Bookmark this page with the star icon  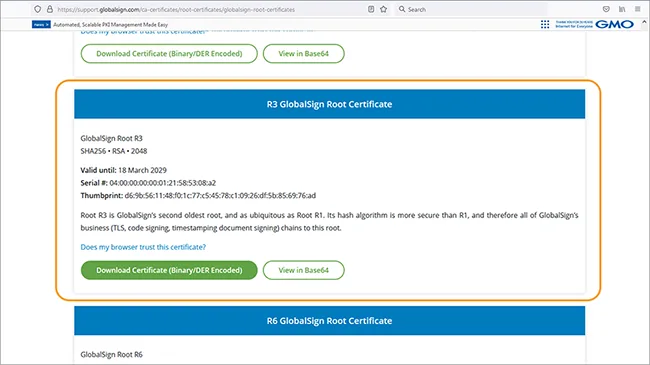pos(383,9)
